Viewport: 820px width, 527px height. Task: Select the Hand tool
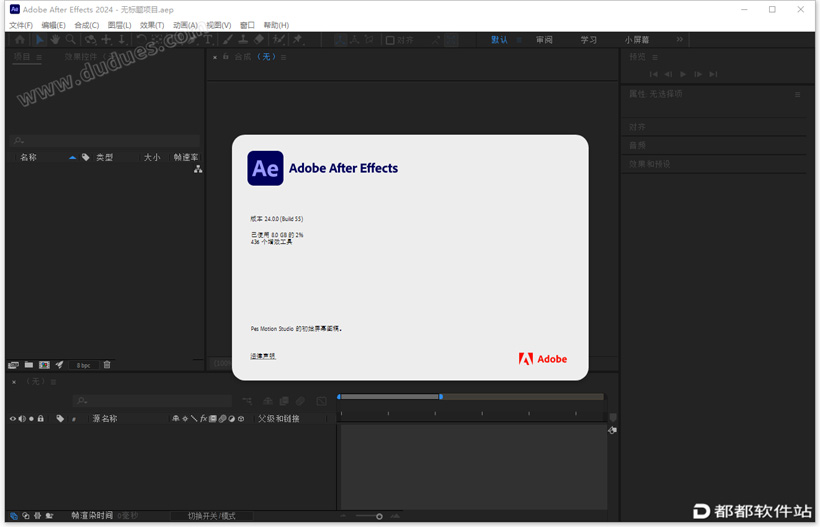tap(55, 40)
